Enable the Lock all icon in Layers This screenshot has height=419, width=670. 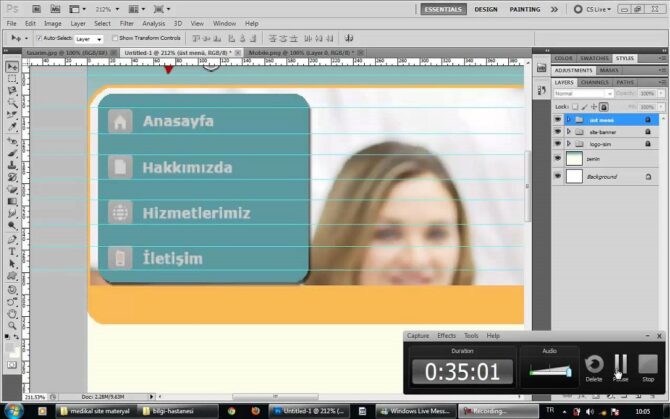(603, 106)
